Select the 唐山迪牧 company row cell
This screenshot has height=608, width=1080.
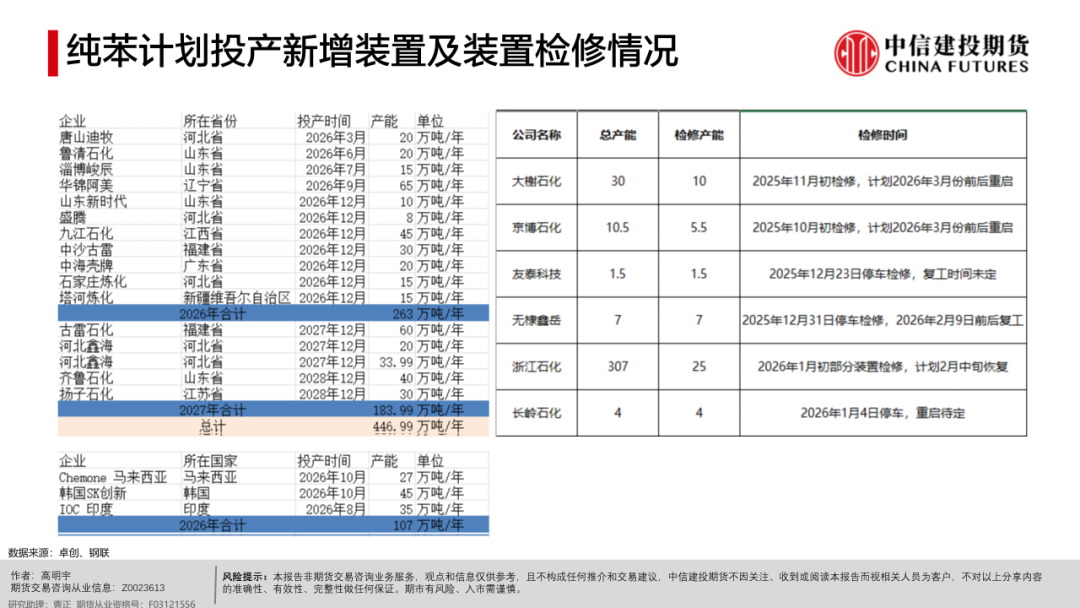[x=86, y=138]
